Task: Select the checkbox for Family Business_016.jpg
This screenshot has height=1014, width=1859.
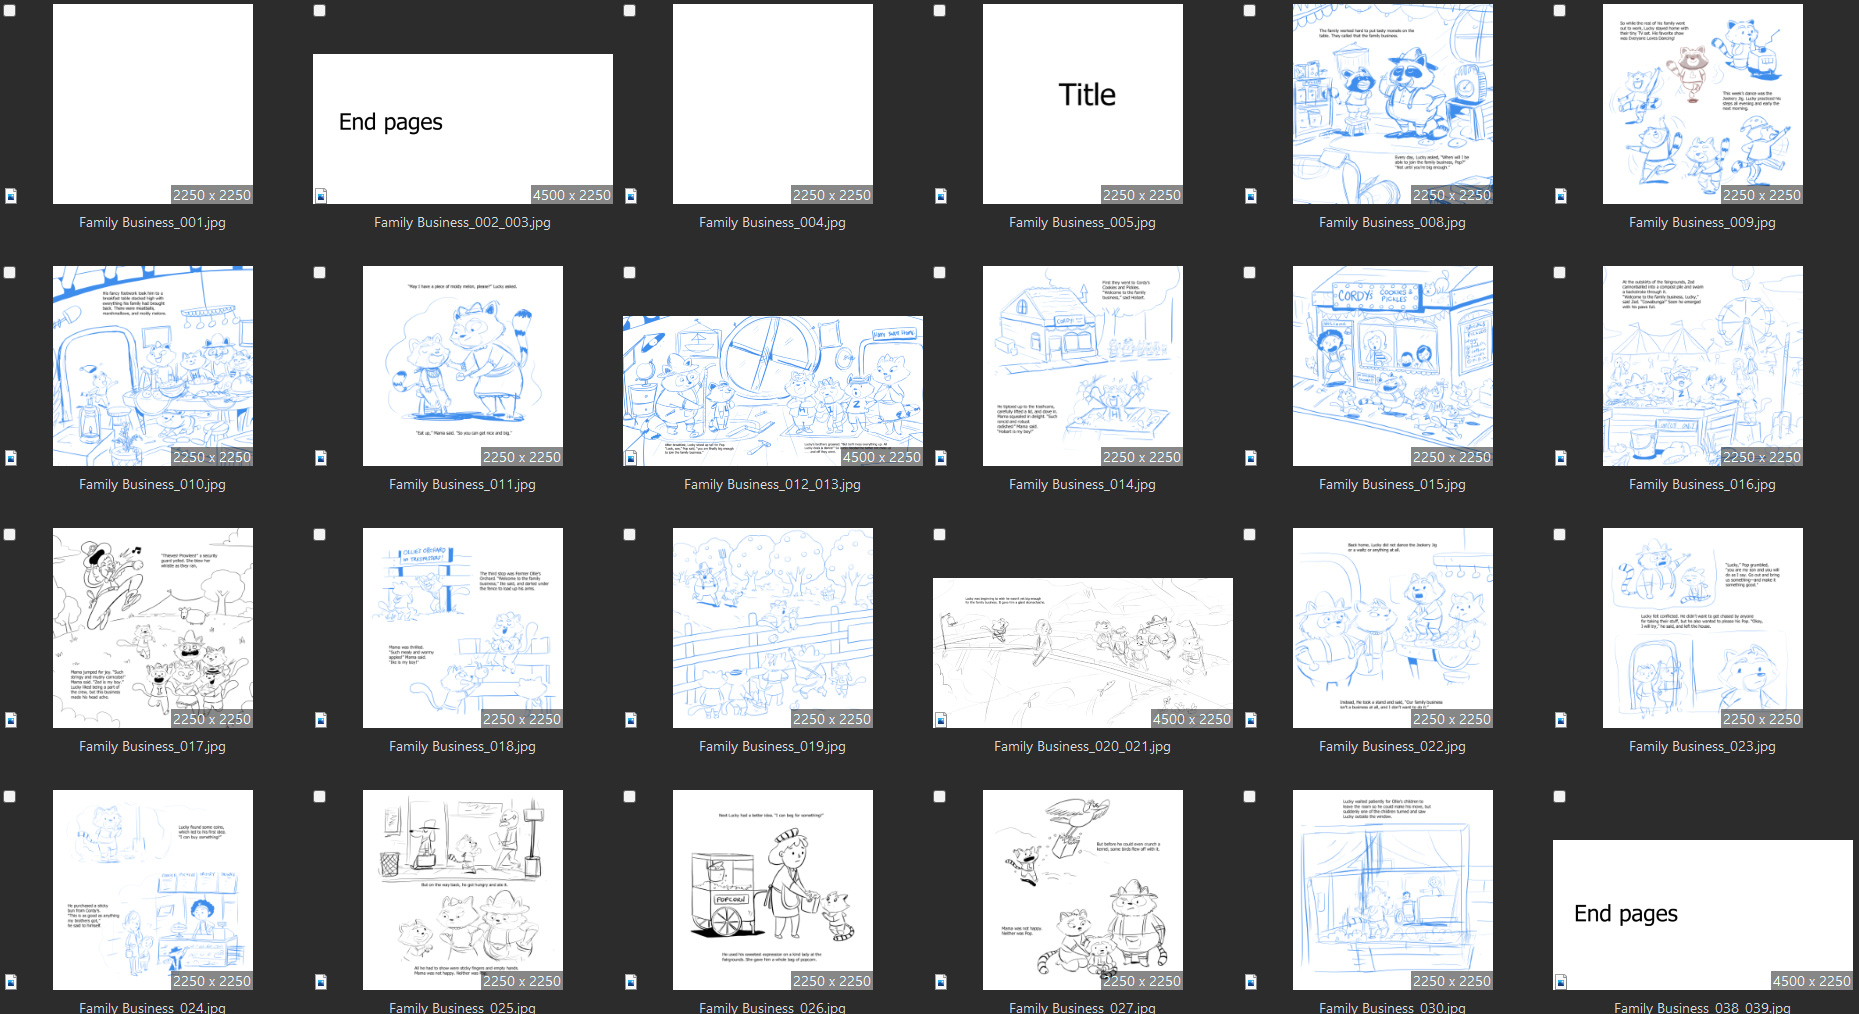Action: 1559,273
